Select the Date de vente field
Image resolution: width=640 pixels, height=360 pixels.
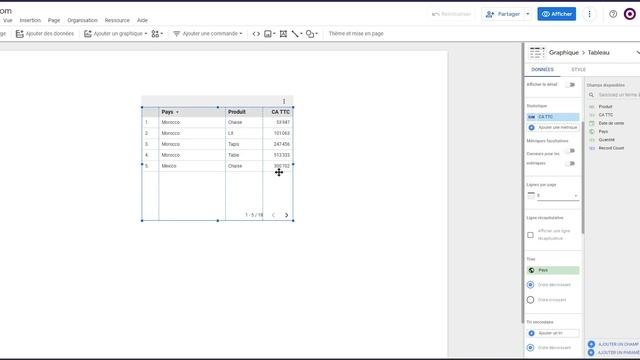click(x=611, y=123)
